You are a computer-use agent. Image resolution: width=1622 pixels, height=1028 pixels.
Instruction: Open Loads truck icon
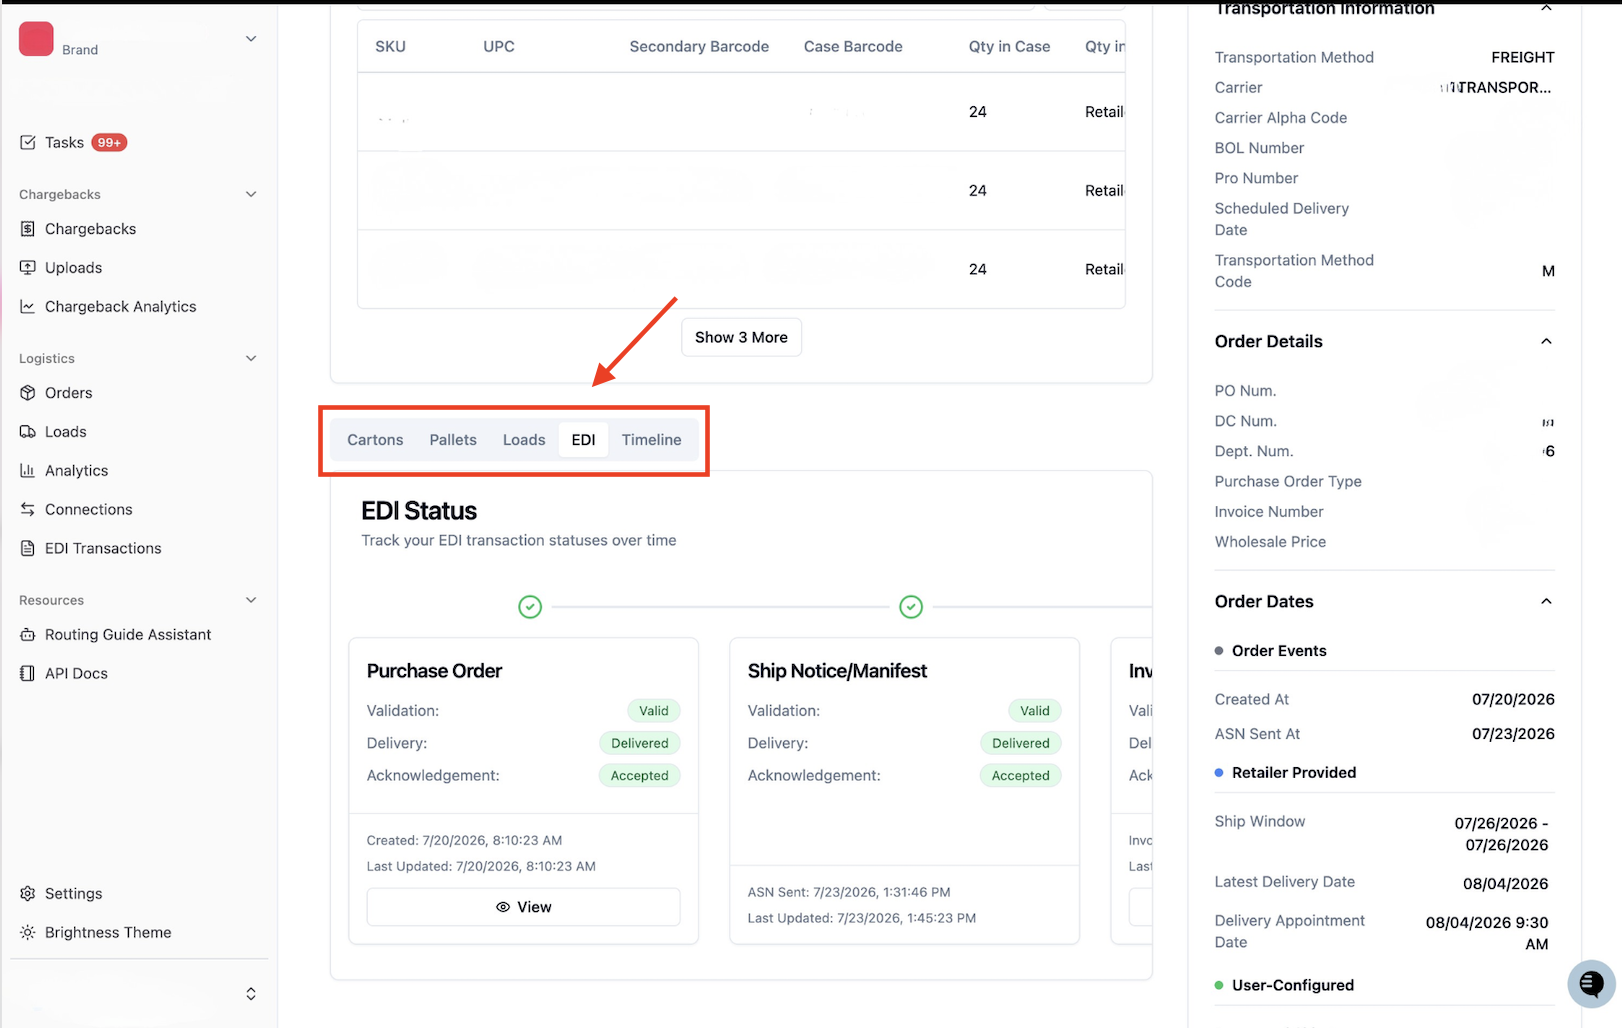[28, 432]
